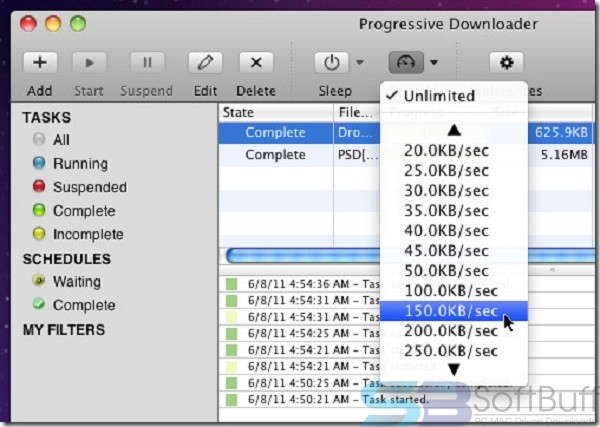Click the Delete X icon

tap(256, 62)
